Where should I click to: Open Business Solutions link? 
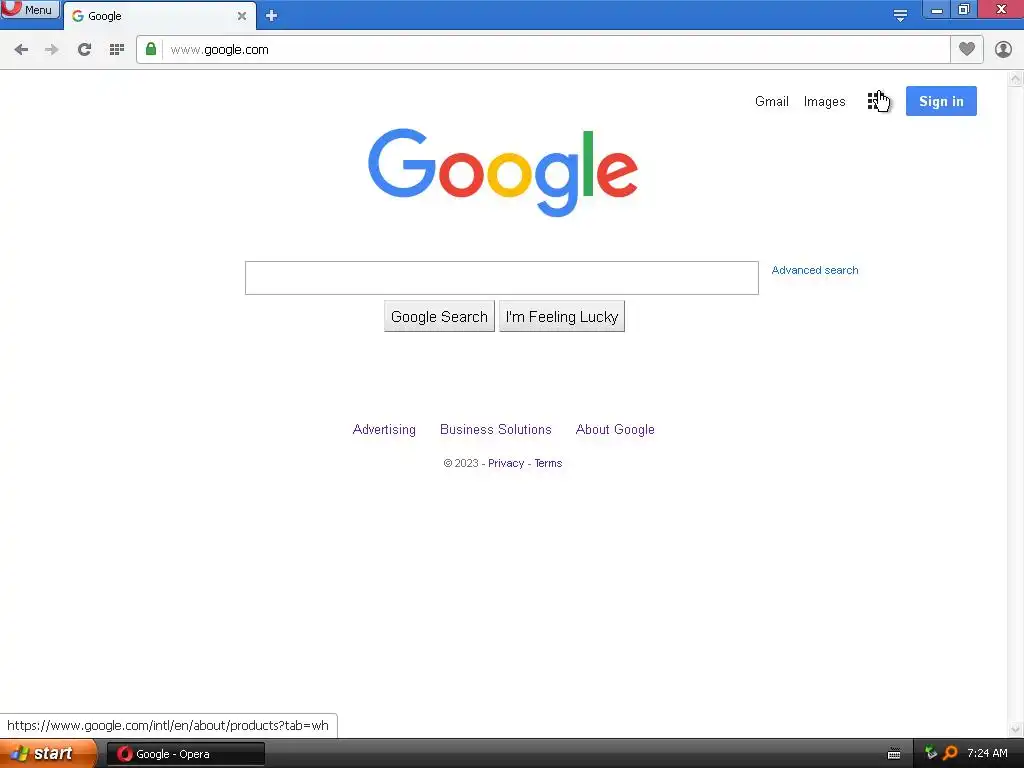pyautogui.click(x=496, y=430)
